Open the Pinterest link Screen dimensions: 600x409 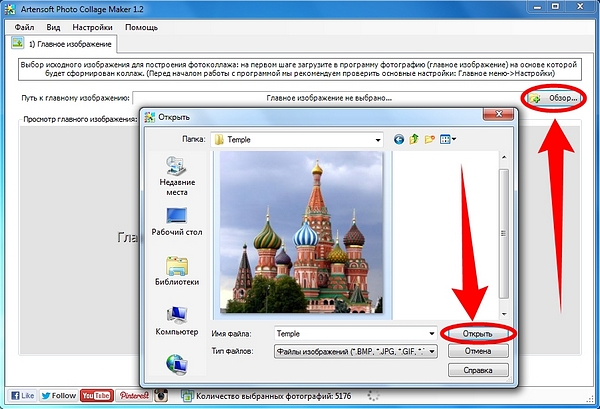coord(134,396)
